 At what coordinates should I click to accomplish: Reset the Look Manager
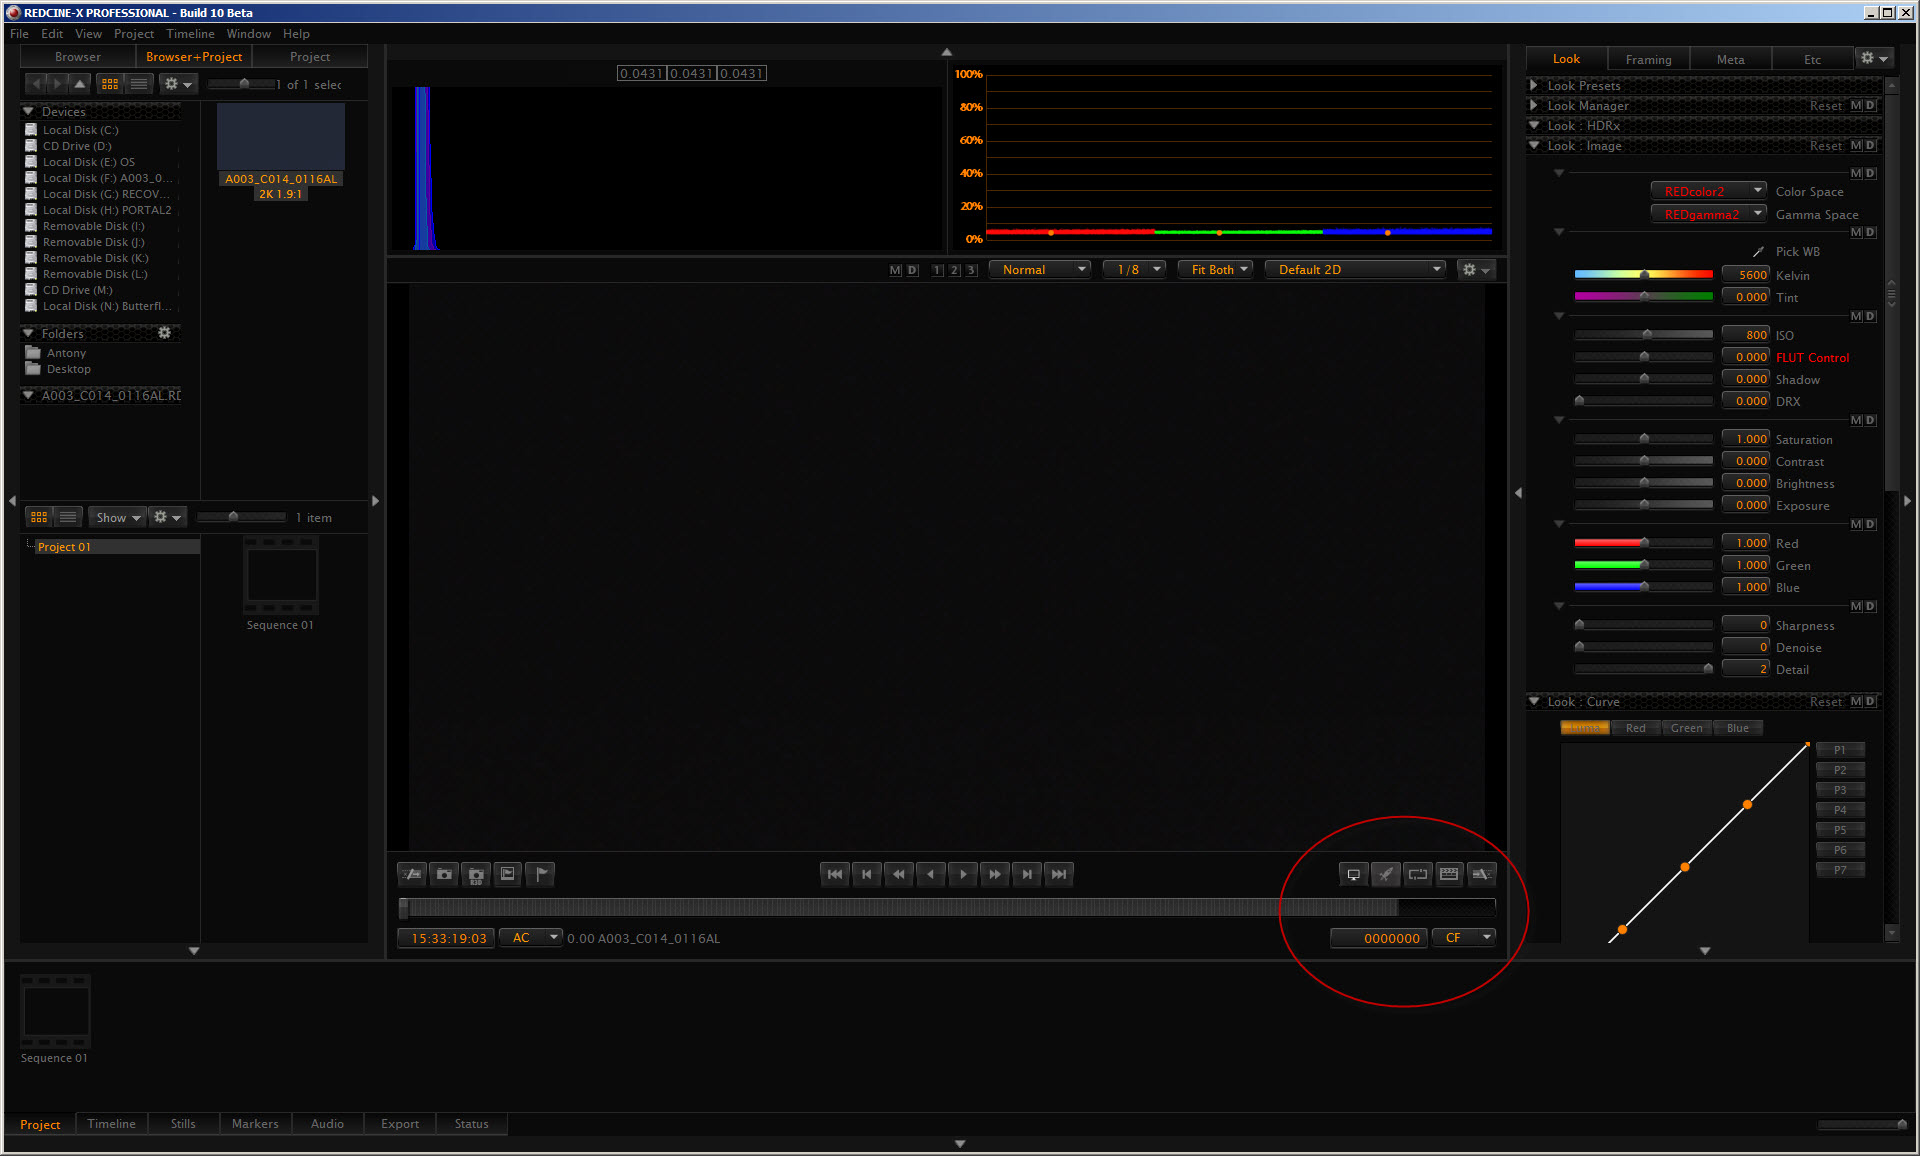(1825, 106)
